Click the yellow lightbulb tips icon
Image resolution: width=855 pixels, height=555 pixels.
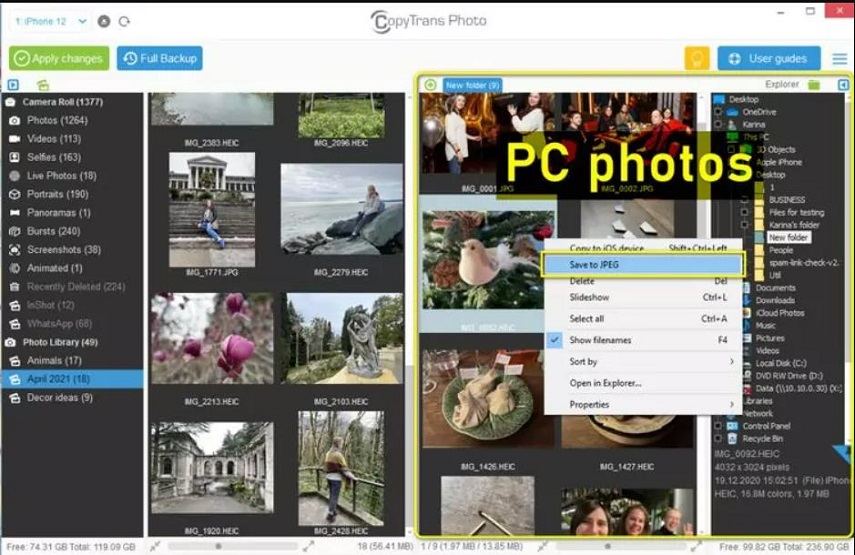point(696,59)
